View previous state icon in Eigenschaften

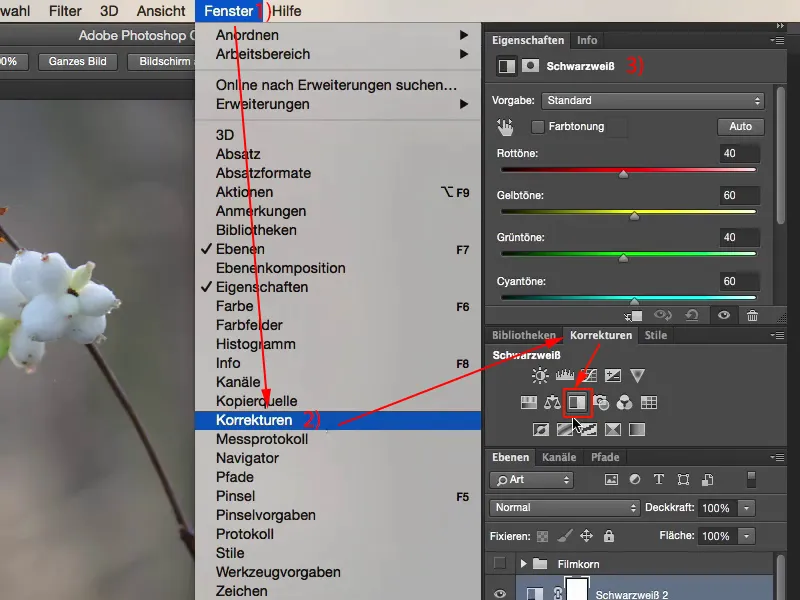coord(662,315)
